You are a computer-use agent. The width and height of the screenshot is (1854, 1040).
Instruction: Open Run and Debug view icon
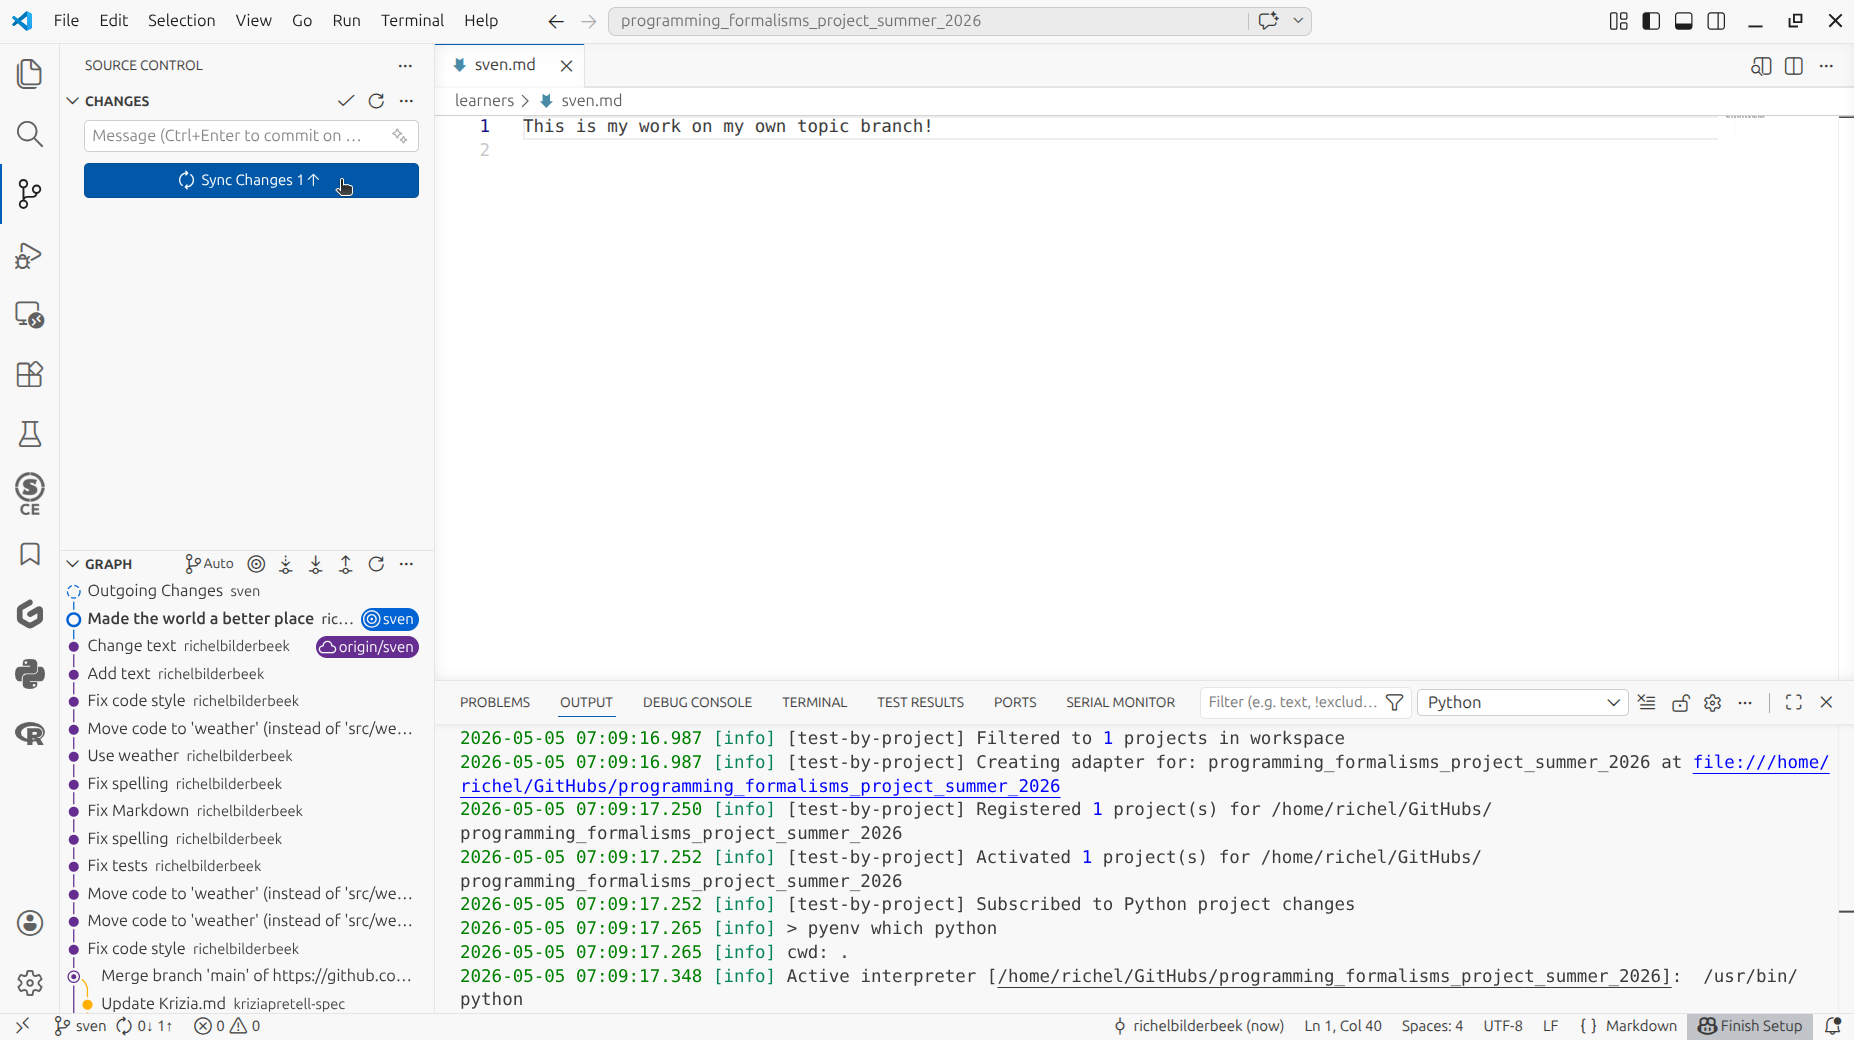[x=30, y=255]
